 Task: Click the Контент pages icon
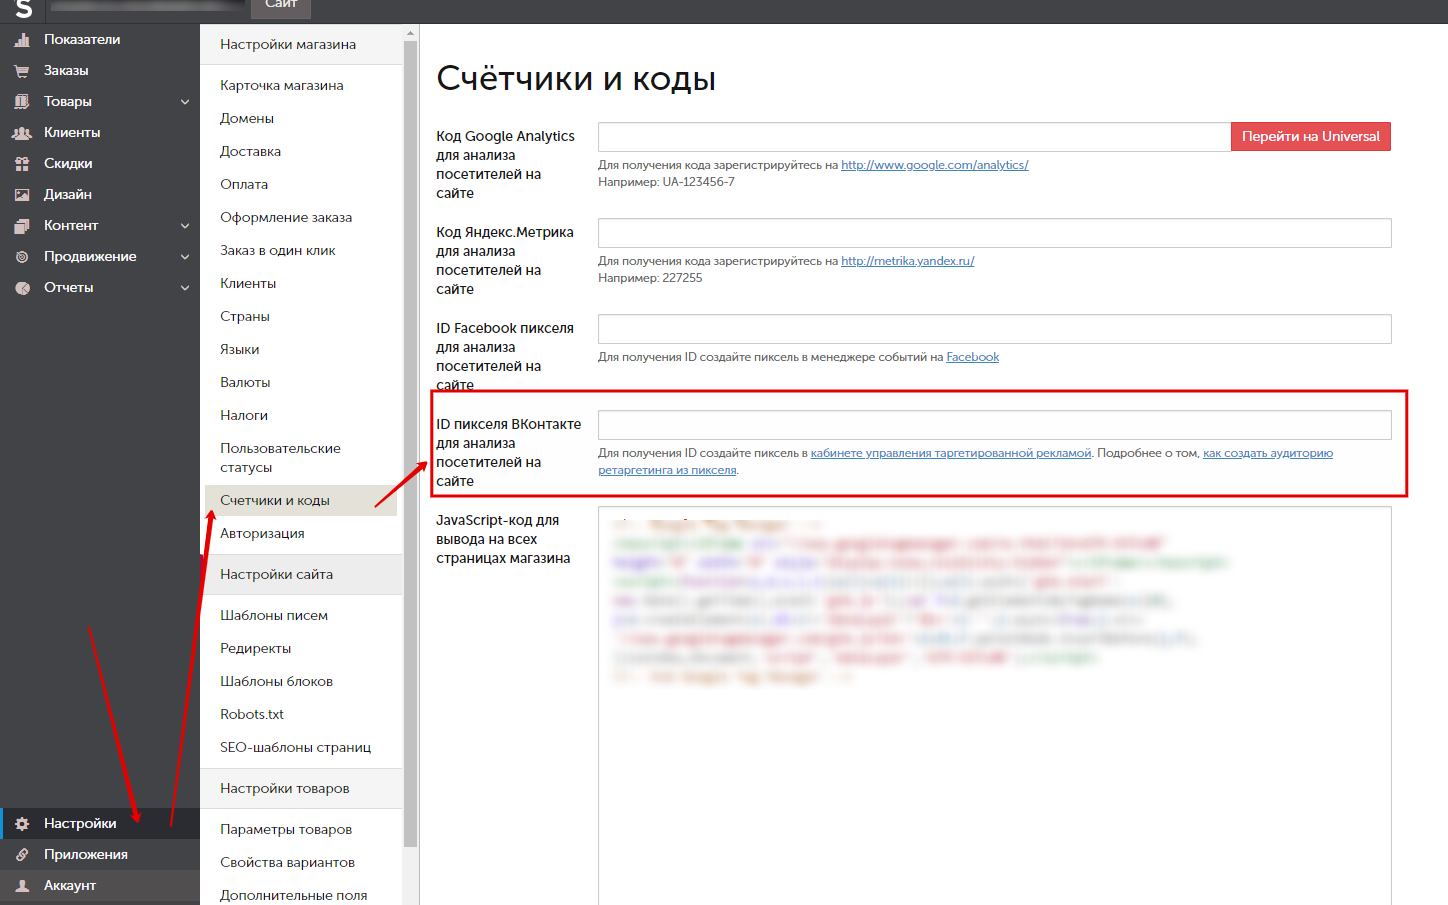click(x=22, y=226)
